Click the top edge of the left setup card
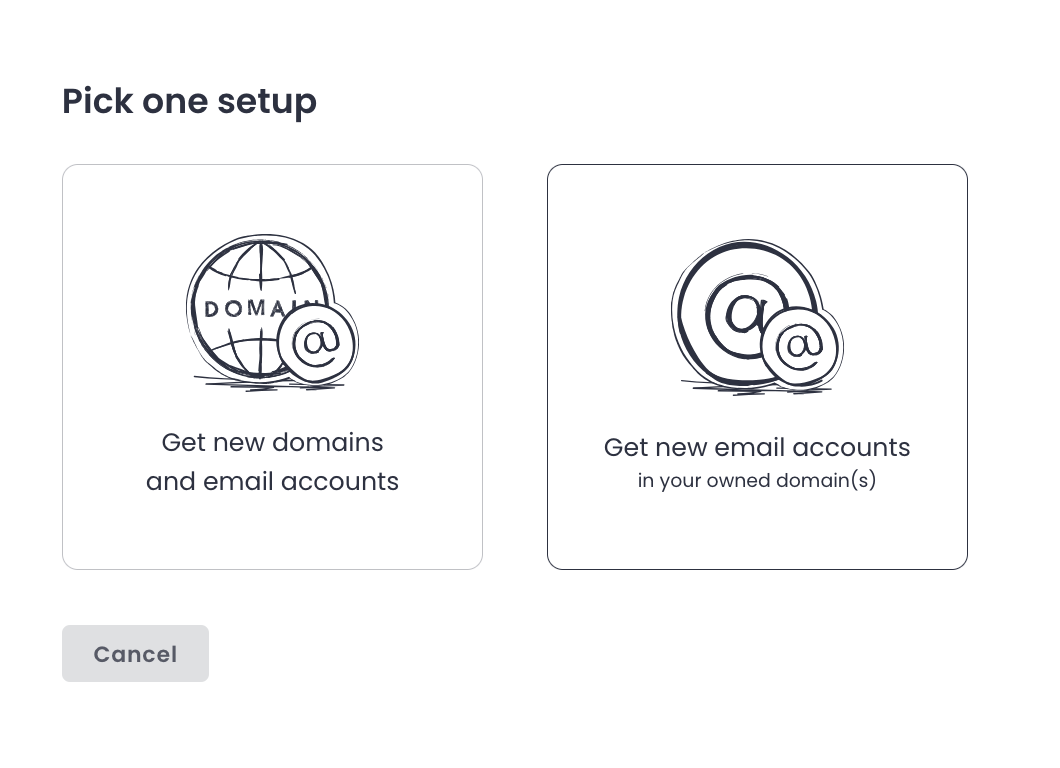The width and height of the screenshot is (1060, 768). (272, 165)
